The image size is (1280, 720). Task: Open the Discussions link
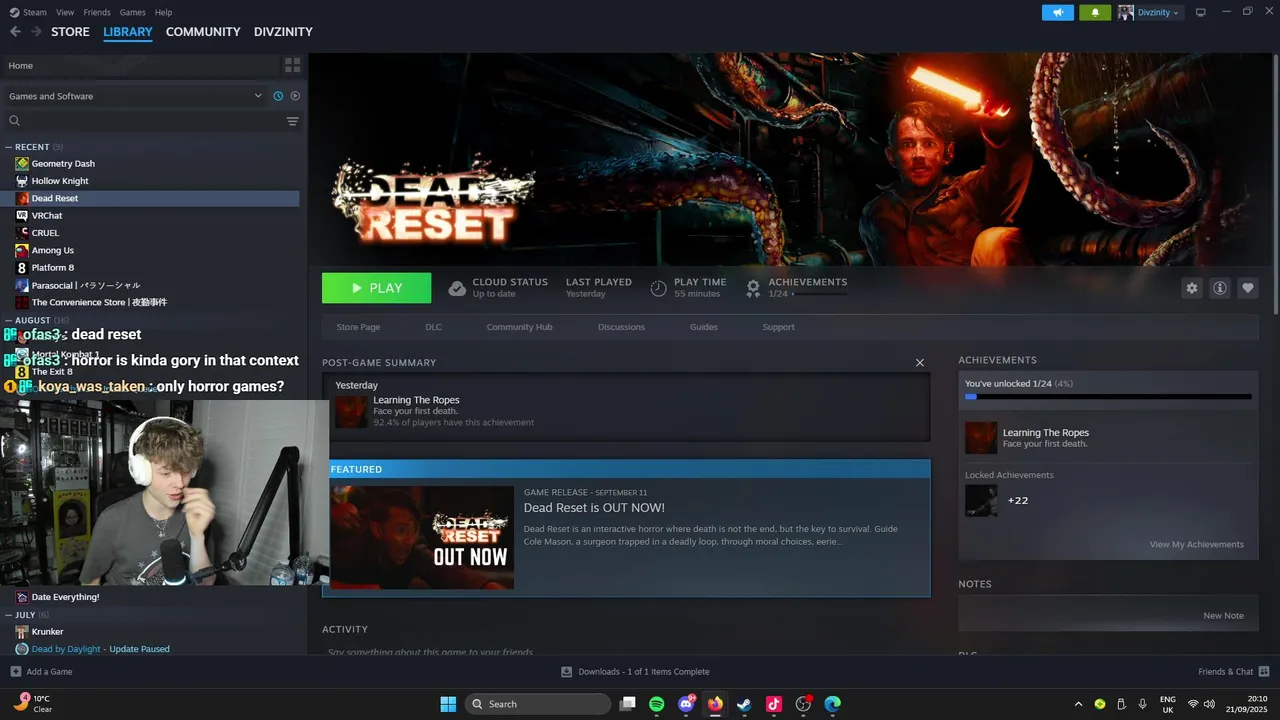click(x=621, y=327)
